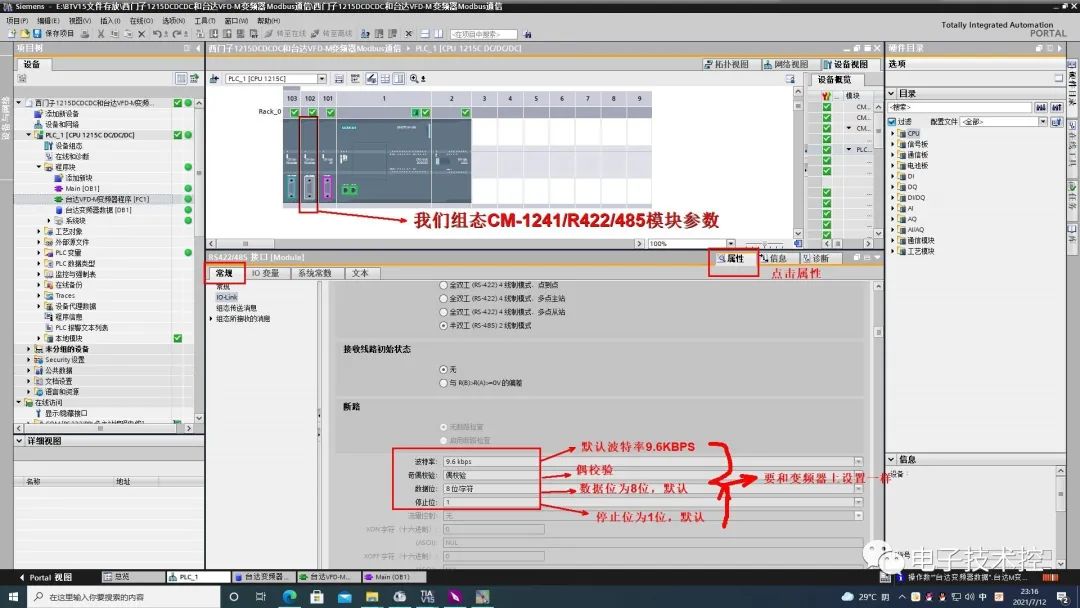Click the catalog profile settings icon

click(1057, 122)
